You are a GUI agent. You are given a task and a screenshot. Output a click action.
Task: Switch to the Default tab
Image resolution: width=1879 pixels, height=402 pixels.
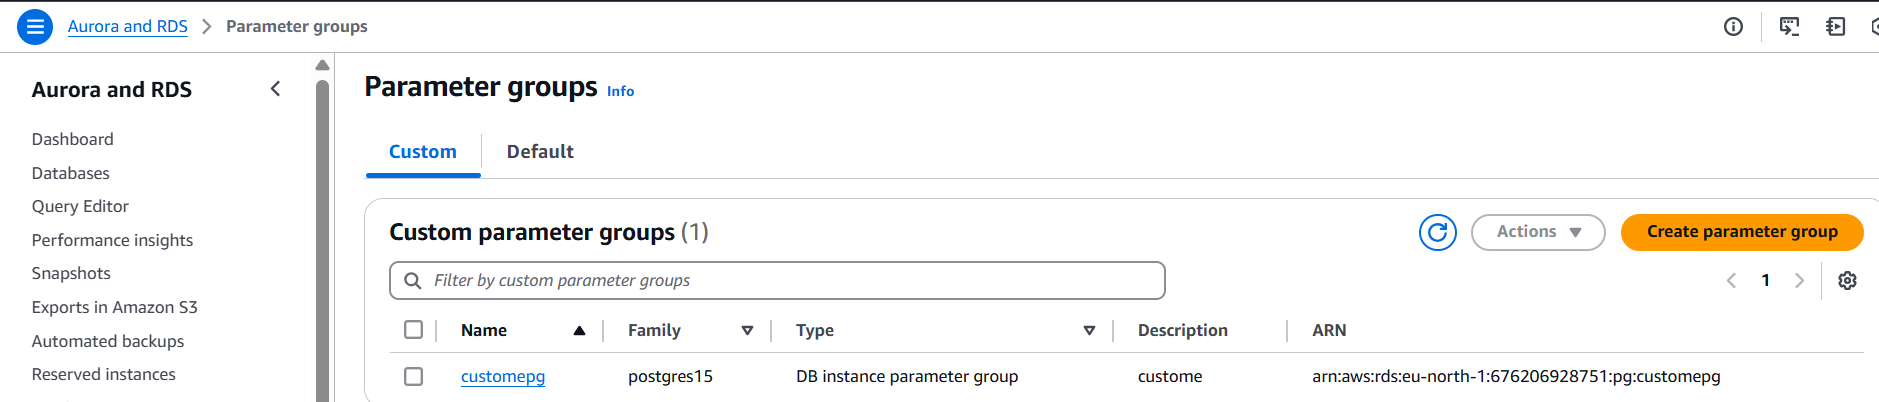(x=540, y=152)
